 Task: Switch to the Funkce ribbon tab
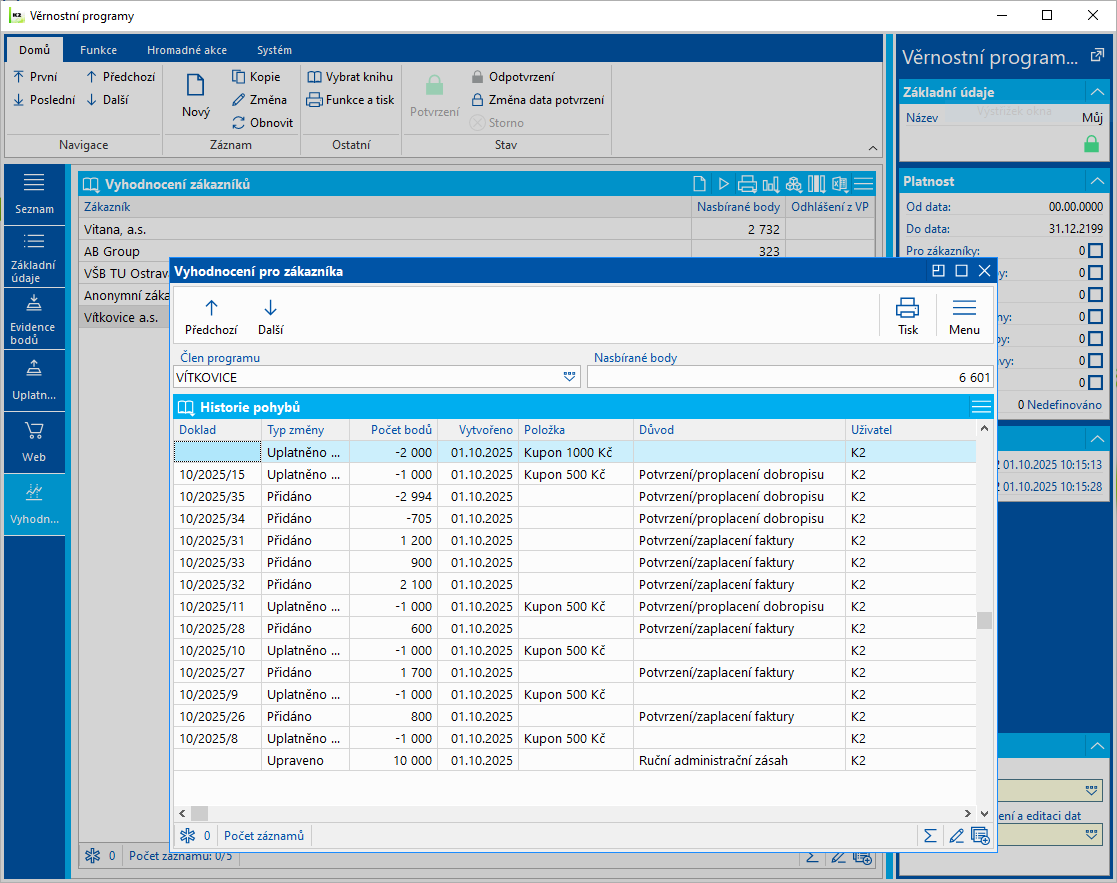click(x=98, y=50)
